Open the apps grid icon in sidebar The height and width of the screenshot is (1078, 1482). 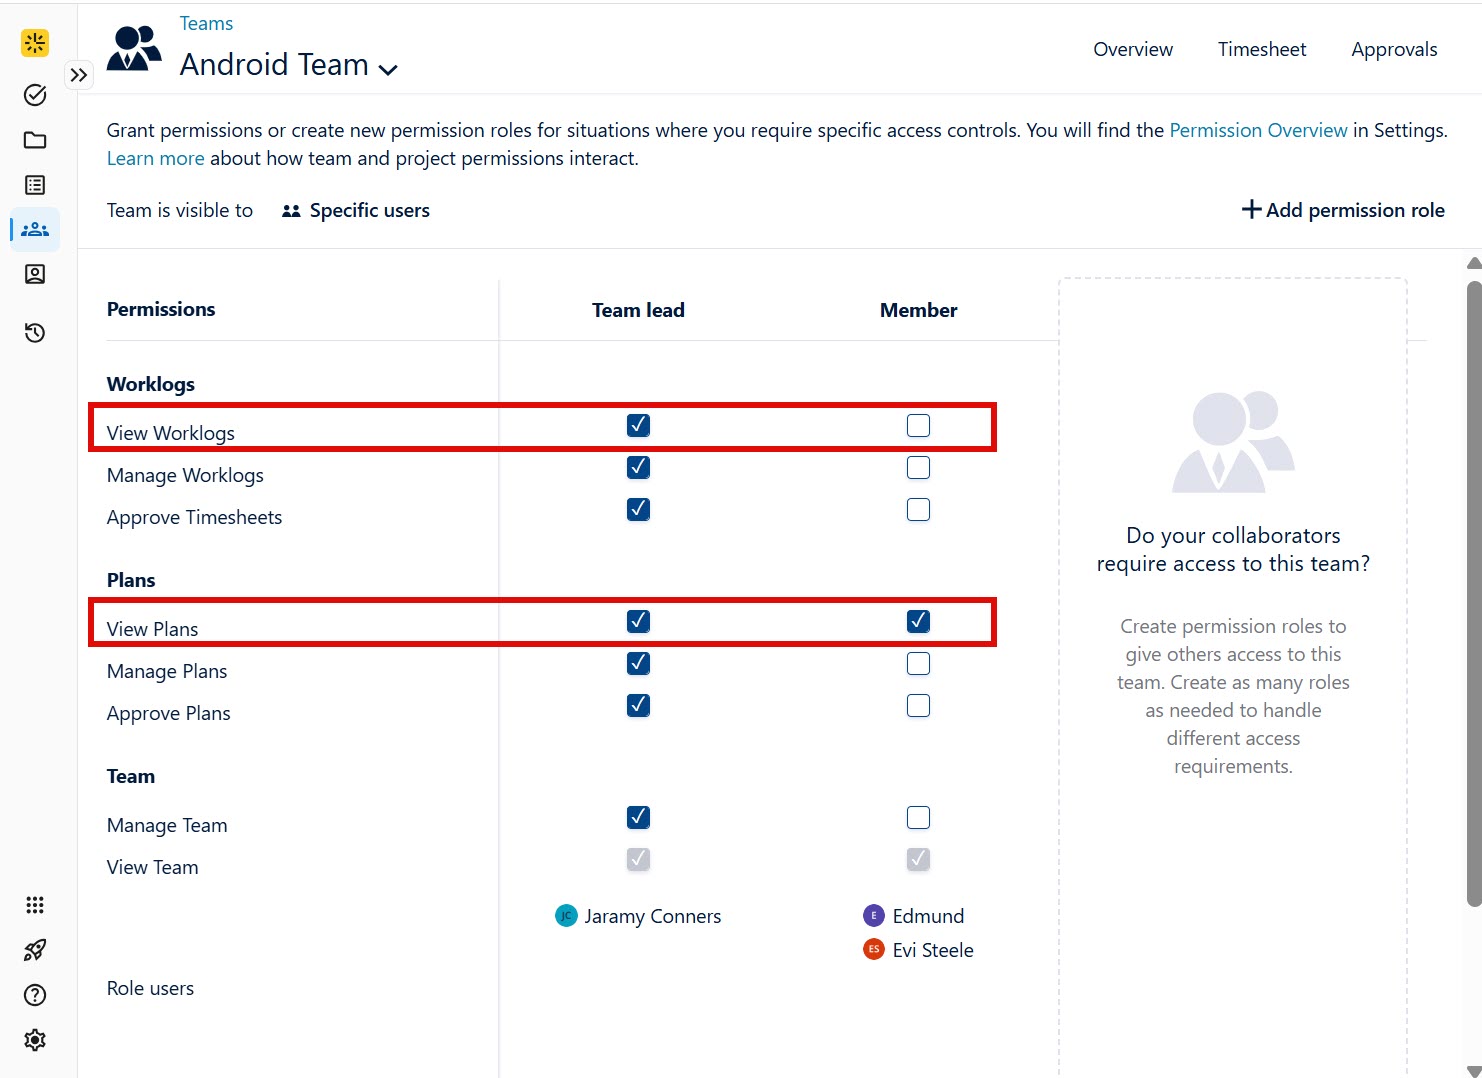coord(34,904)
